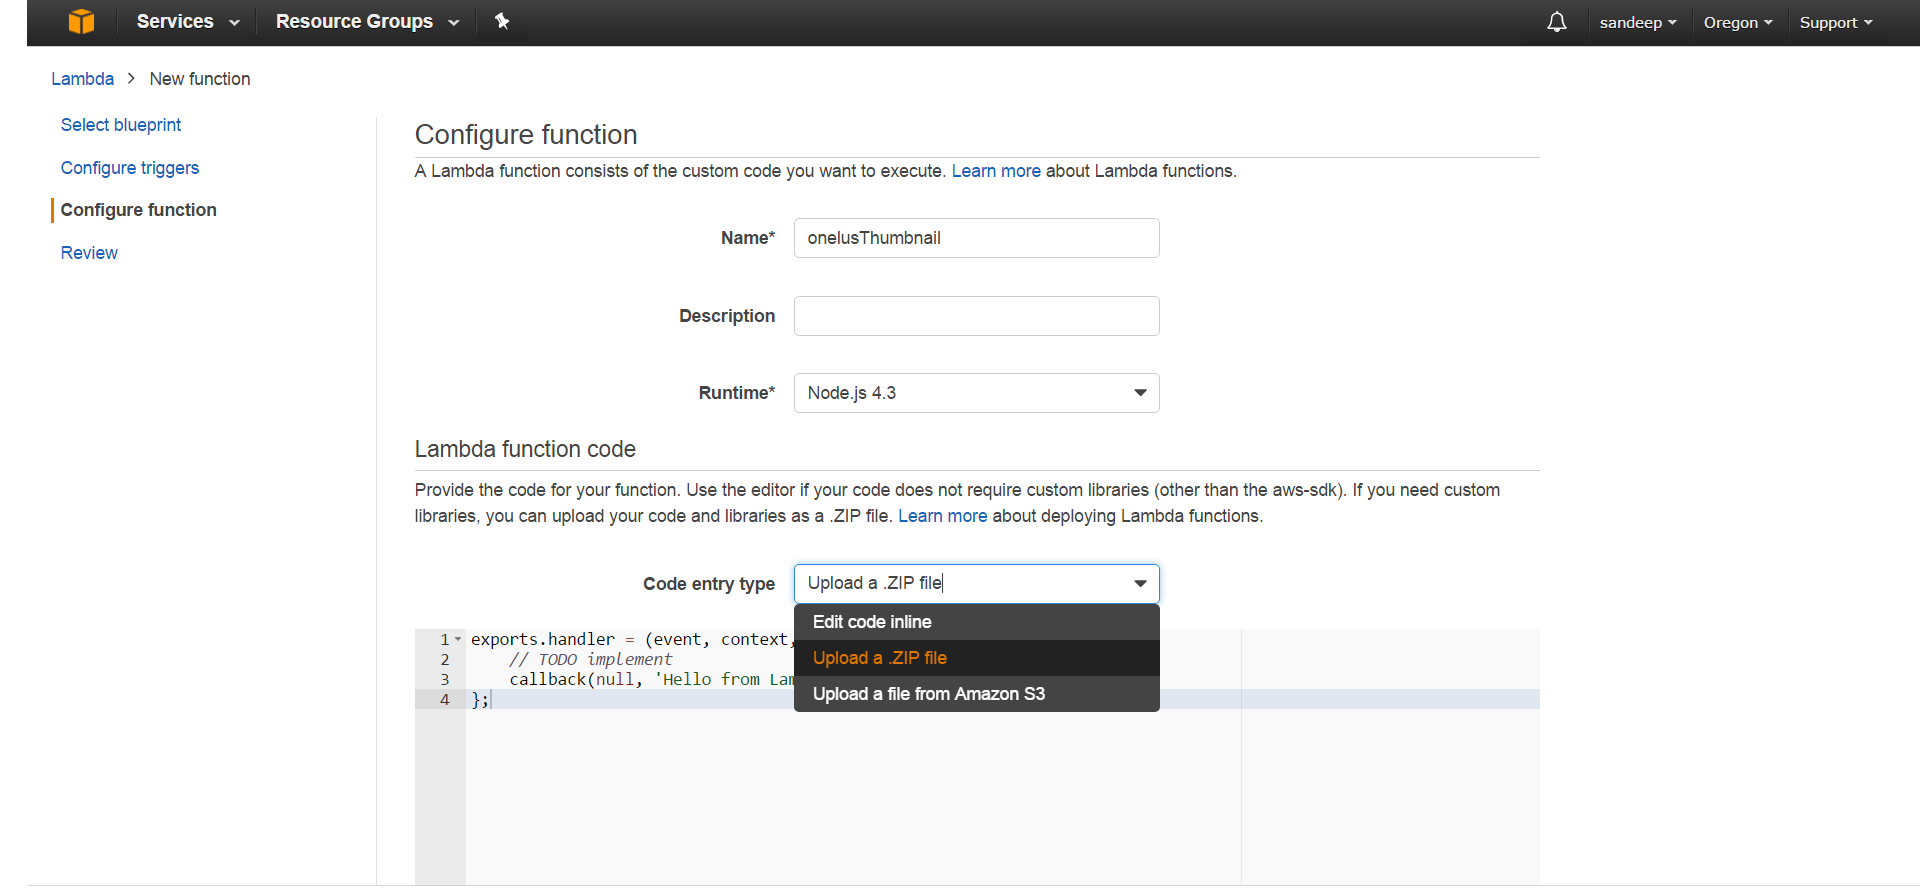Collapse code fold arrow on line 1
Screen dimensions: 1924x888
(x=458, y=640)
